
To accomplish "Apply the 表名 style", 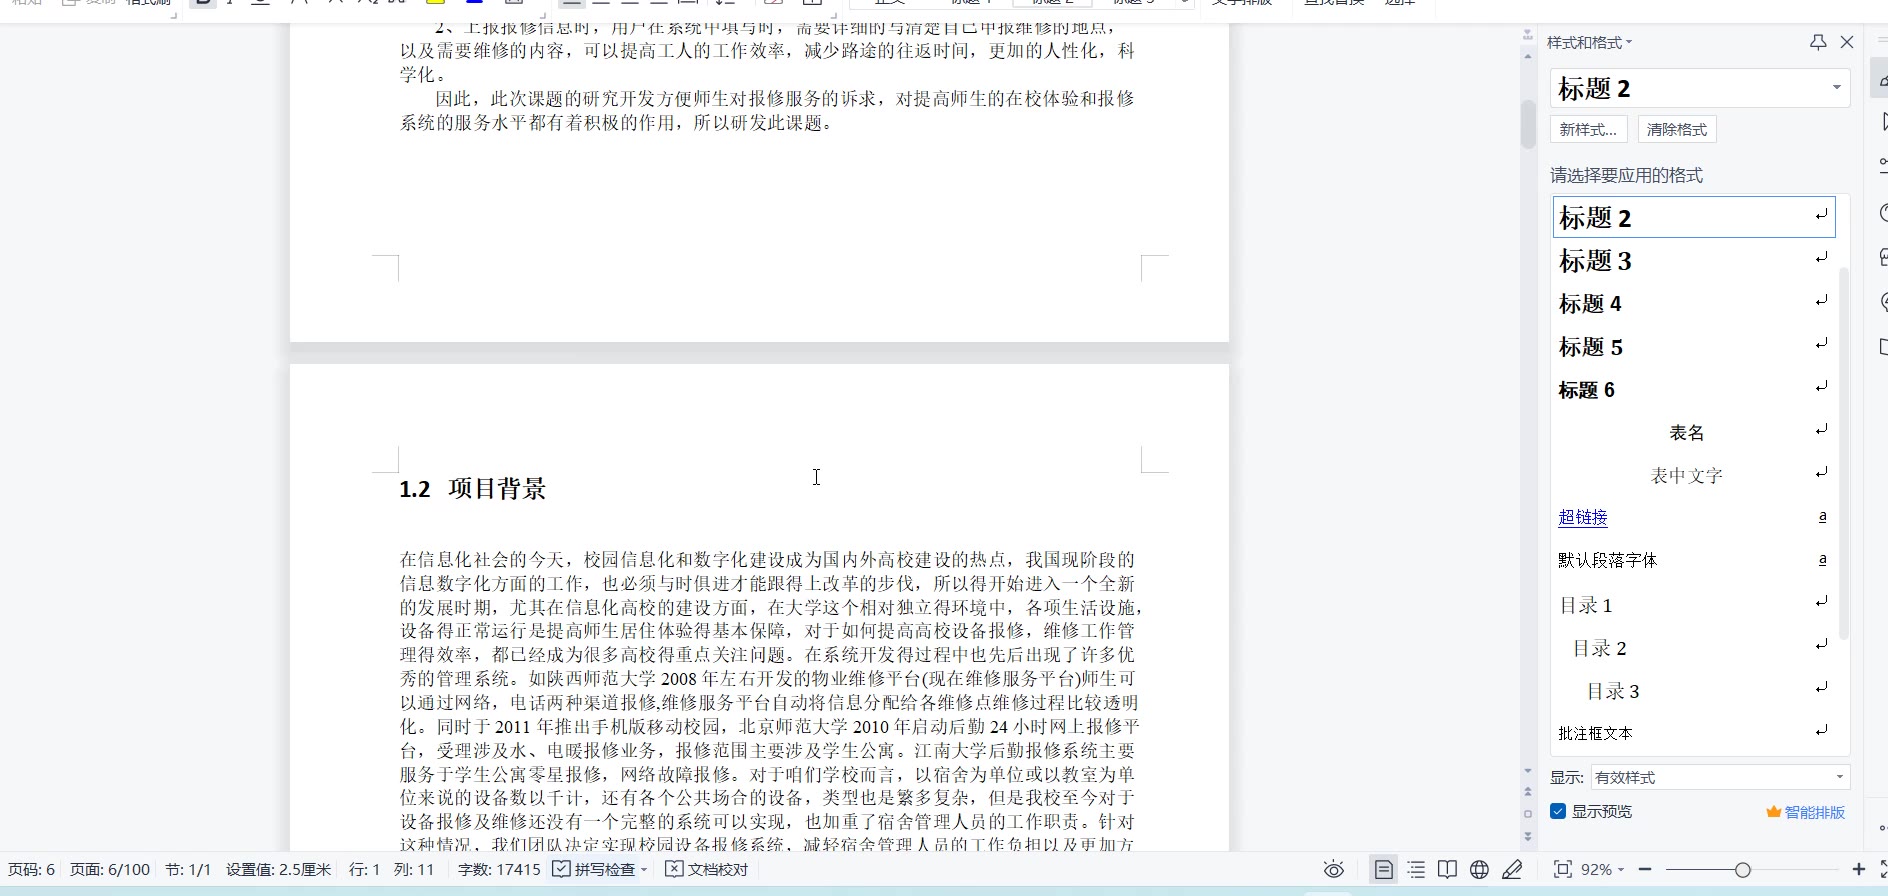I will coord(1693,432).
